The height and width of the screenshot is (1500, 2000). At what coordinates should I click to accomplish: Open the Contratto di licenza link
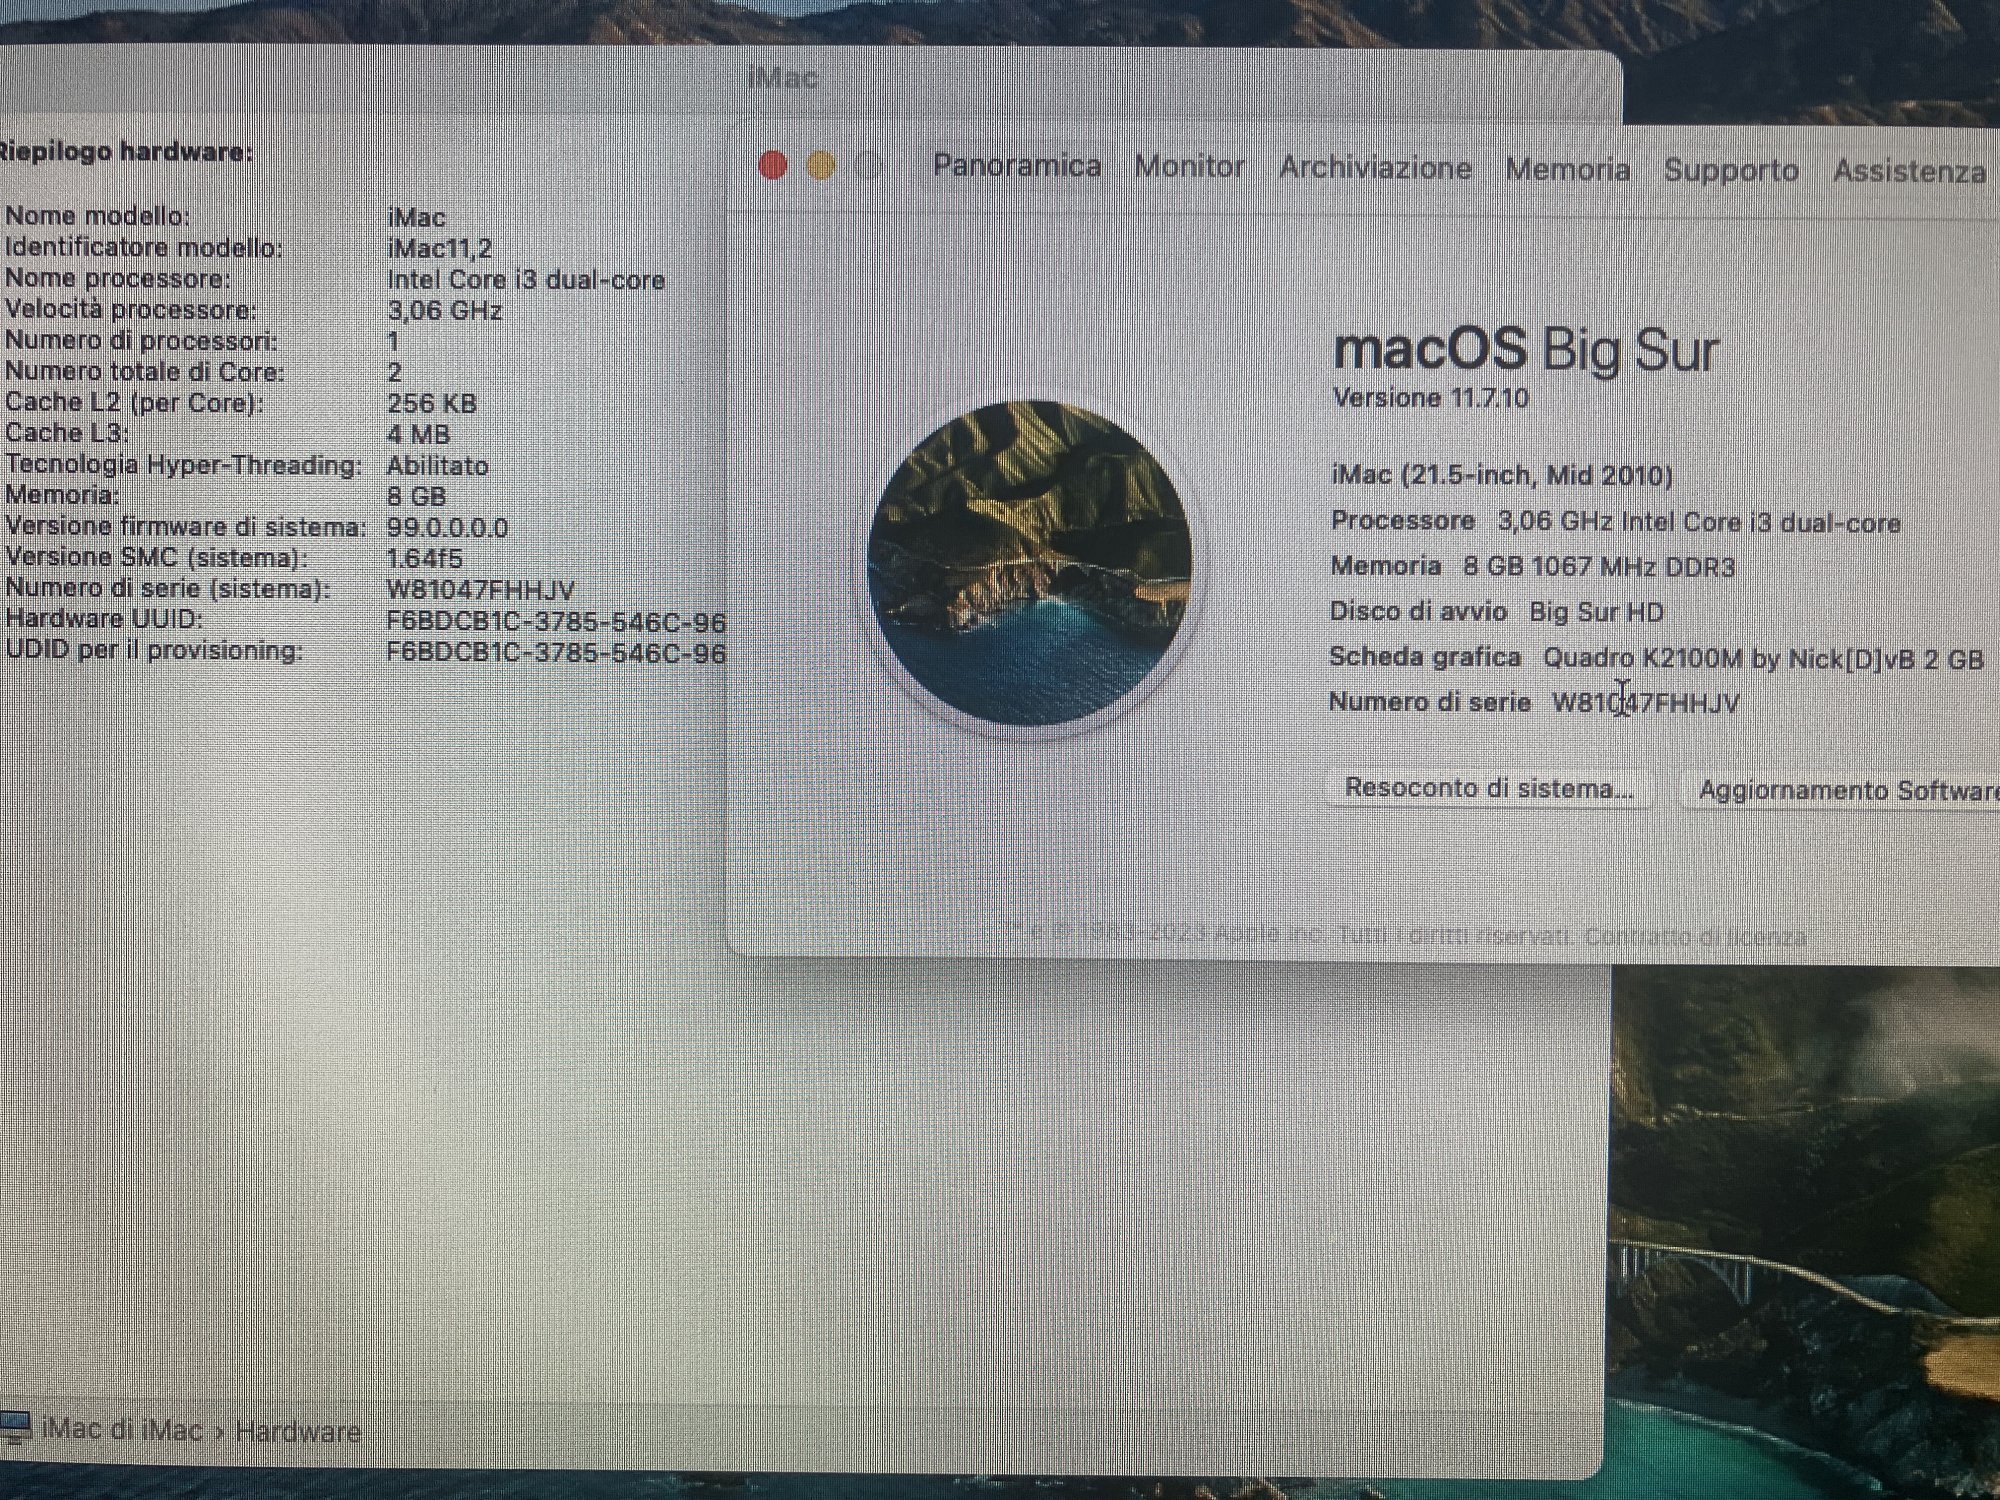(1695, 937)
